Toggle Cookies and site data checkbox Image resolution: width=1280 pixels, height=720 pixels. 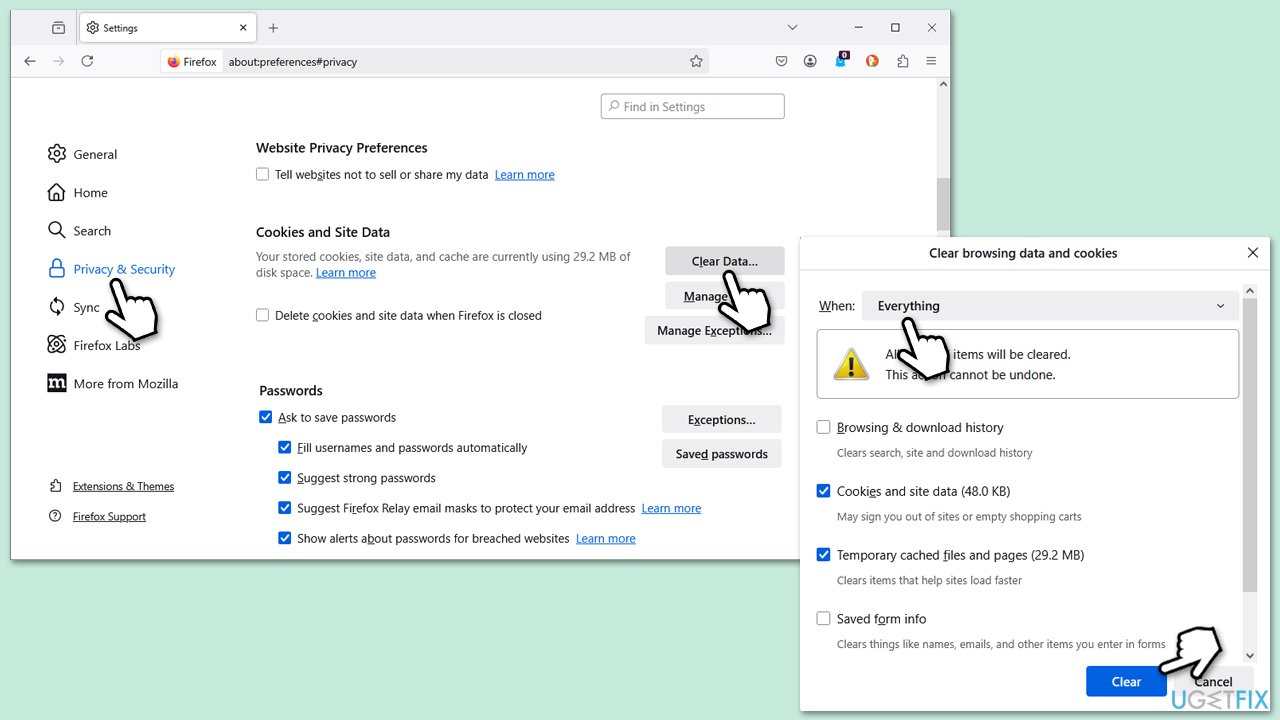click(x=823, y=491)
